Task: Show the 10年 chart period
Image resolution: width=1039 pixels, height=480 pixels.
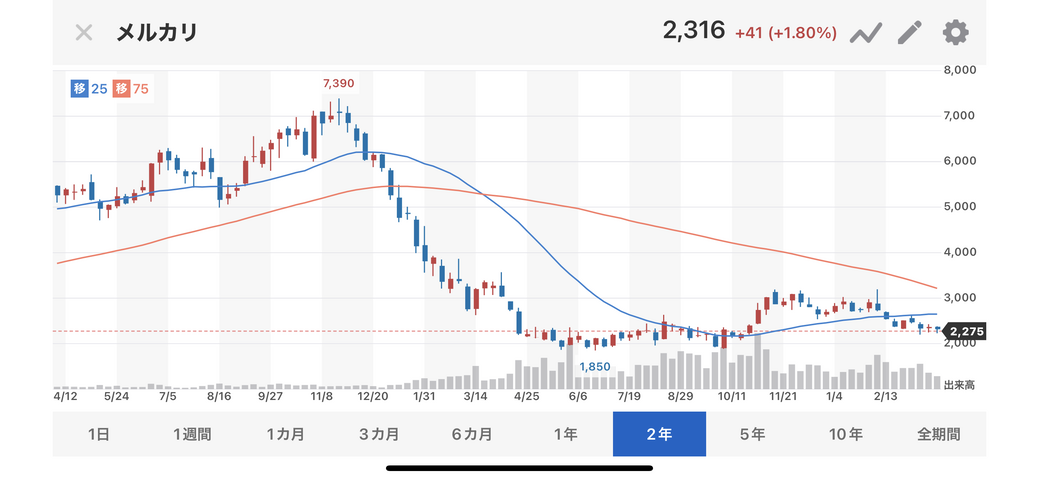Action: [846, 434]
